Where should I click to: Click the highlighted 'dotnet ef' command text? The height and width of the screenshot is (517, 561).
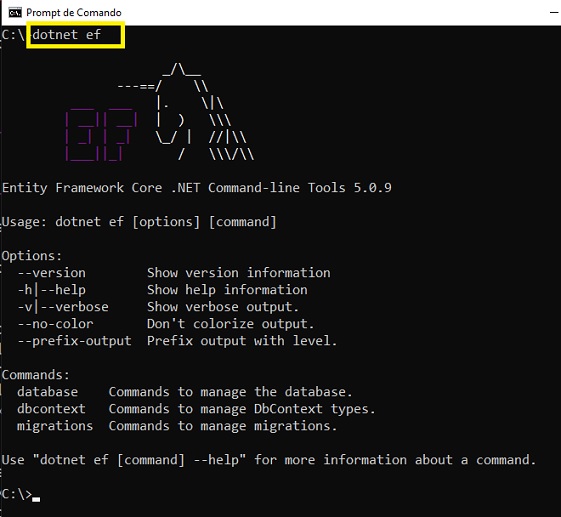(x=67, y=35)
